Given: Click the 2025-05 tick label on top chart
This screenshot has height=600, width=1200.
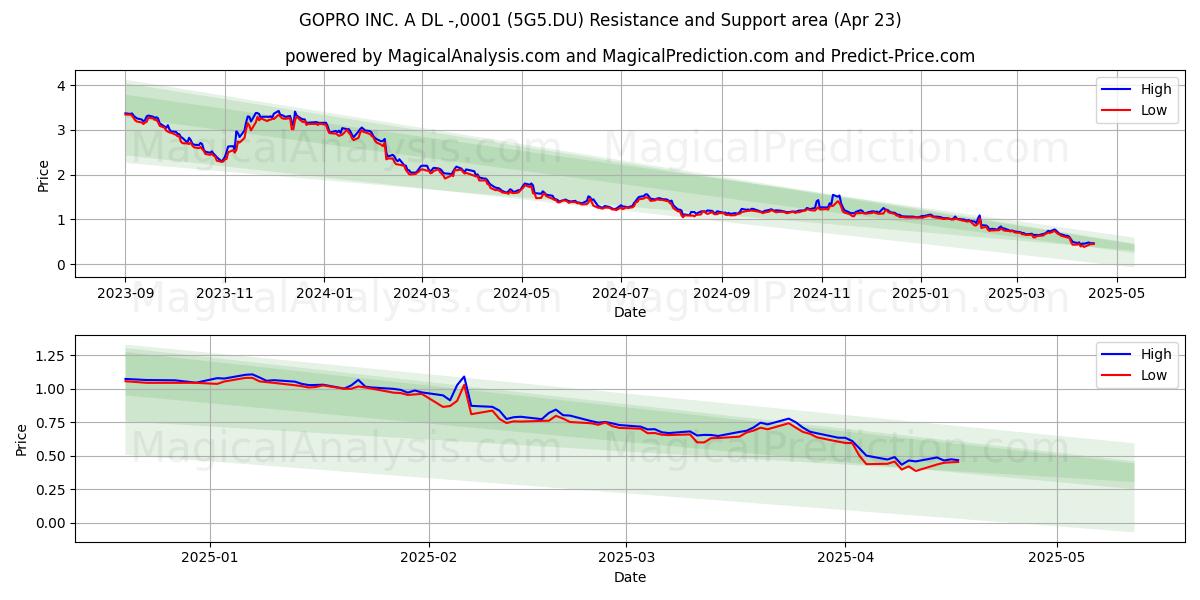Looking at the screenshot, I should [x=1116, y=293].
